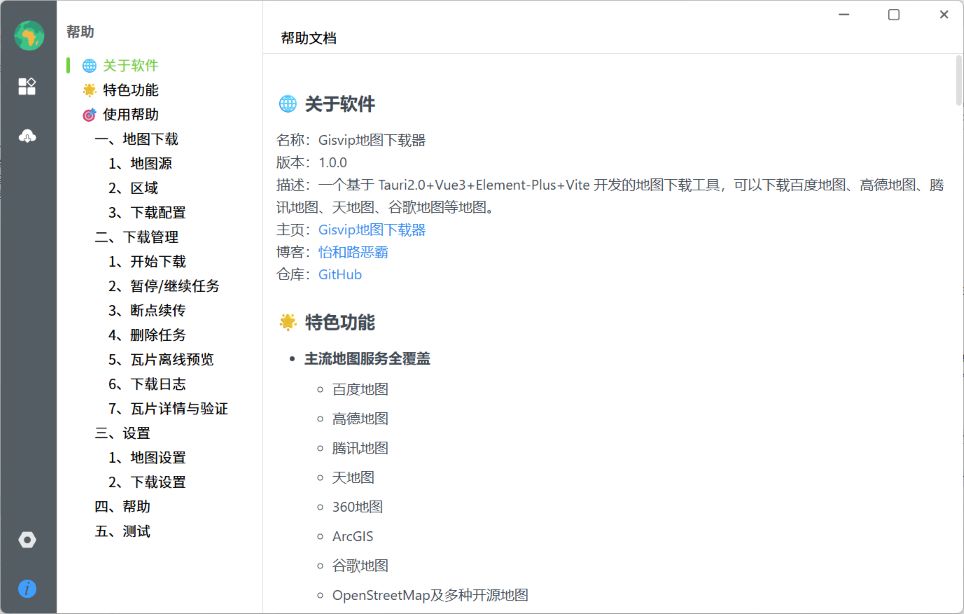Open settings via the hexagon icon
Image resolution: width=964 pixels, height=614 pixels.
pyautogui.click(x=27, y=540)
